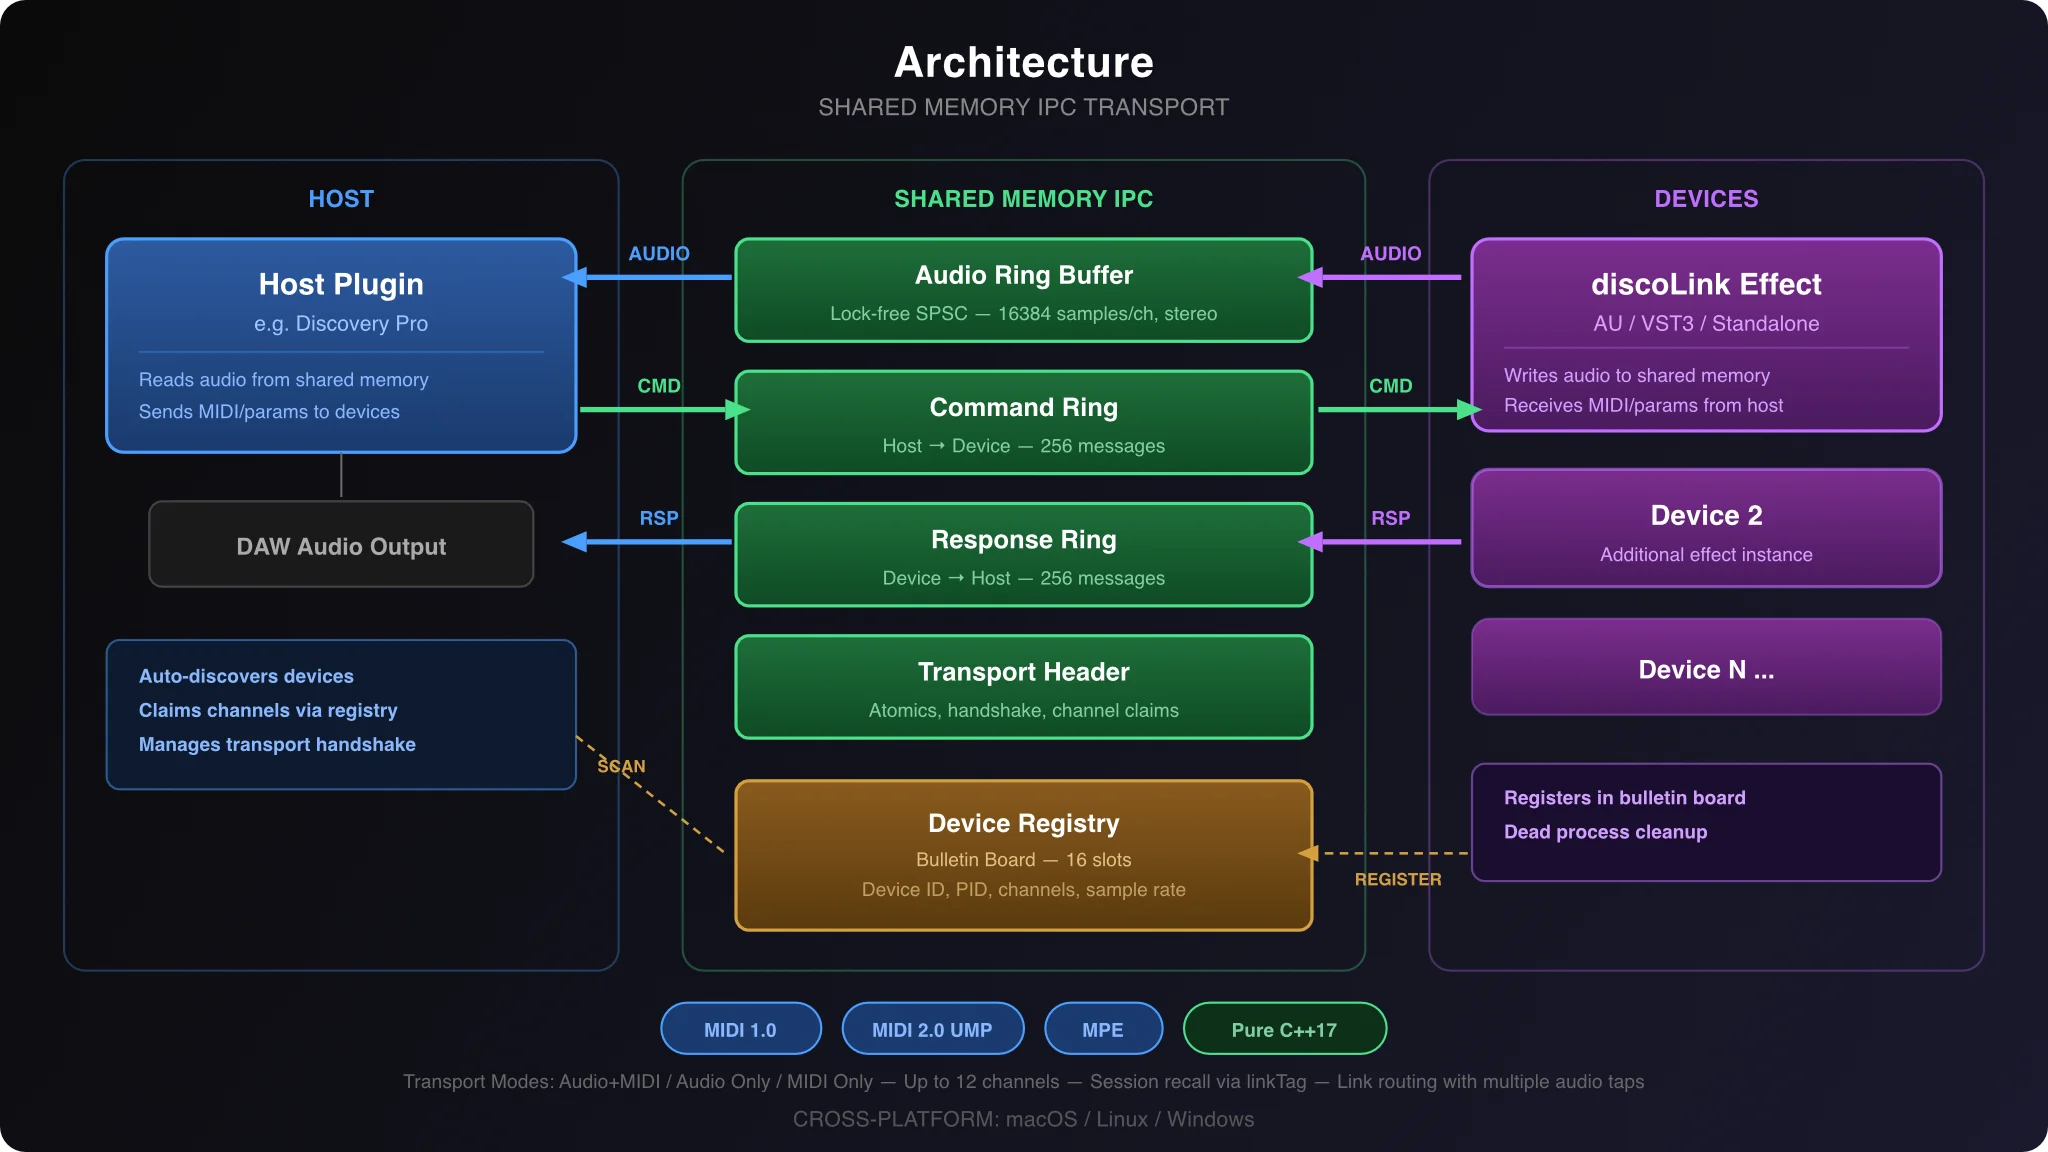Click the Architecture title heading
The image size is (2048, 1152).
click(1023, 62)
